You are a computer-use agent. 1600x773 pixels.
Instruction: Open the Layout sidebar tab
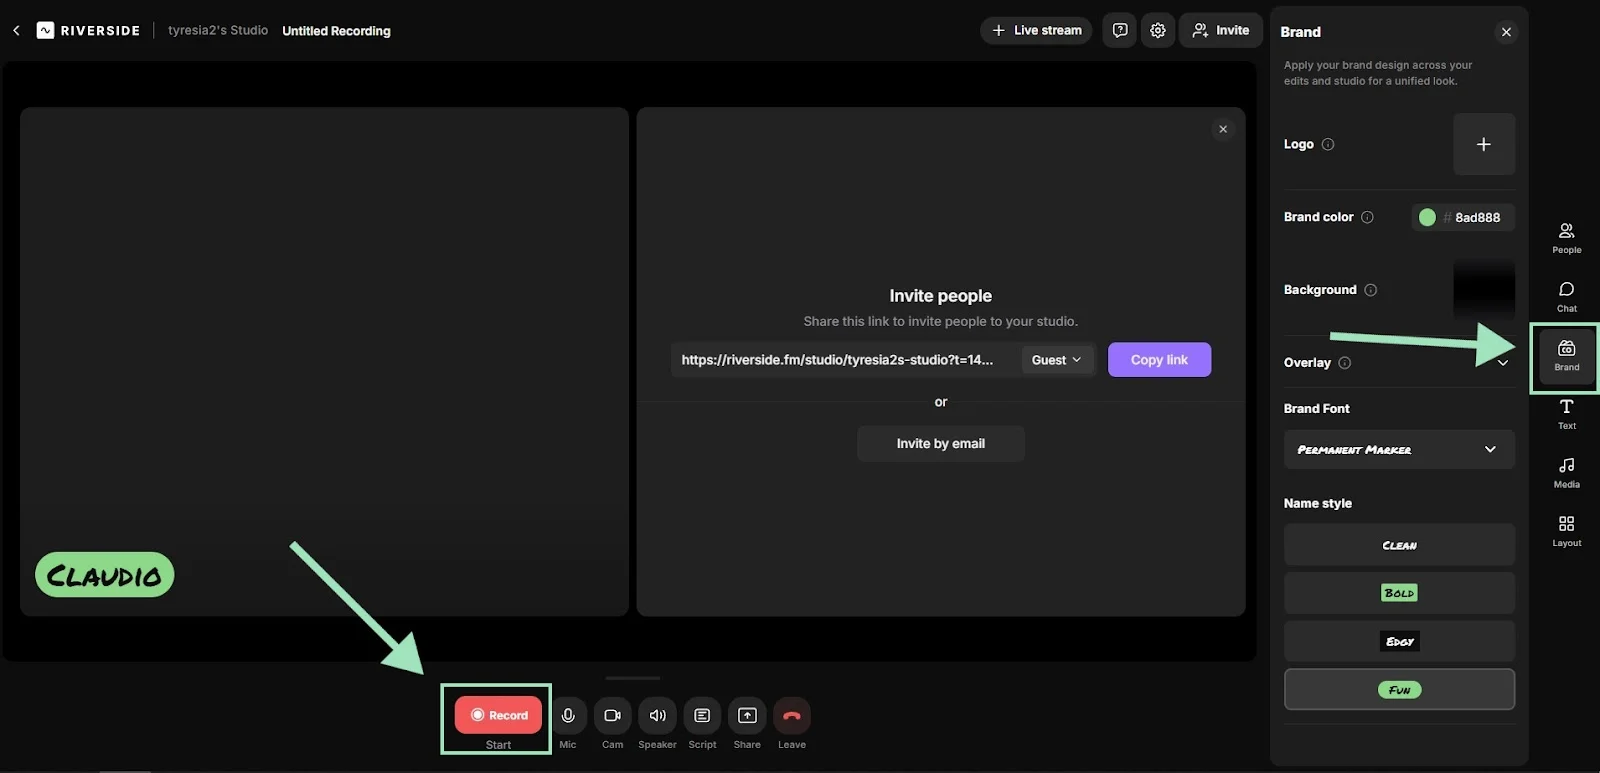(1566, 531)
